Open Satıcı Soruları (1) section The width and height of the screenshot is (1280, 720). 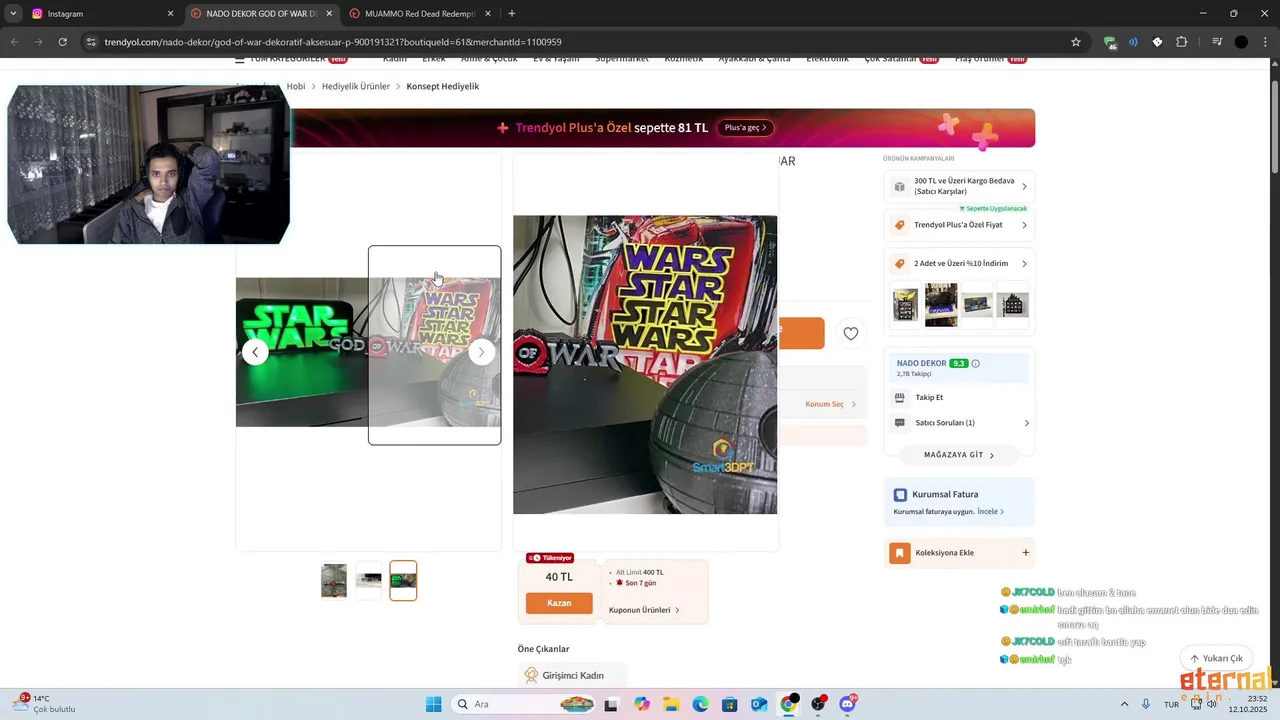[x=959, y=423]
